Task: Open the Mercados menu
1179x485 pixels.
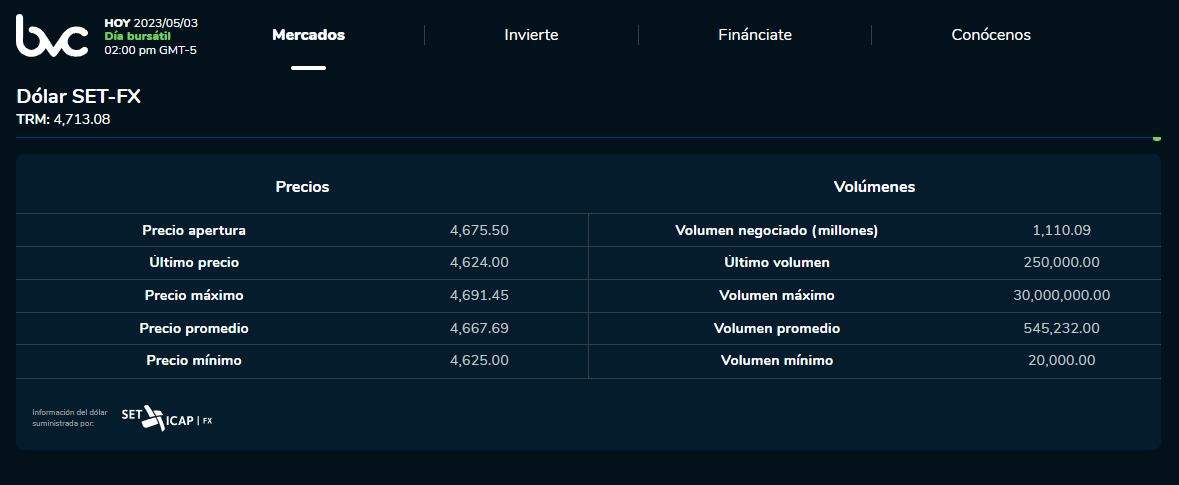Action: [x=308, y=35]
